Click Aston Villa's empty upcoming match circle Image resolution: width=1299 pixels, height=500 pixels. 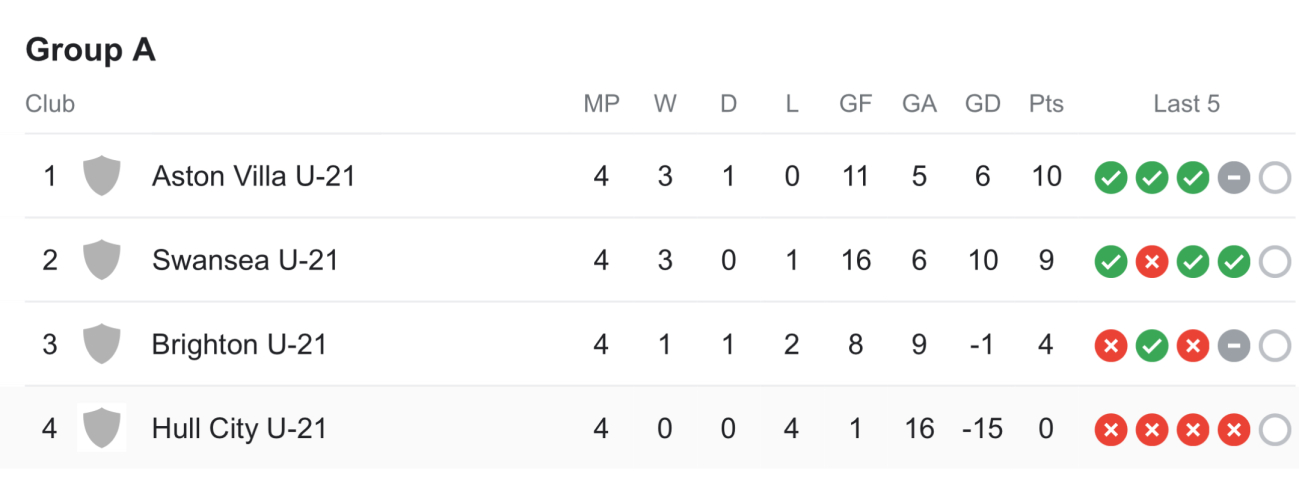click(1275, 179)
